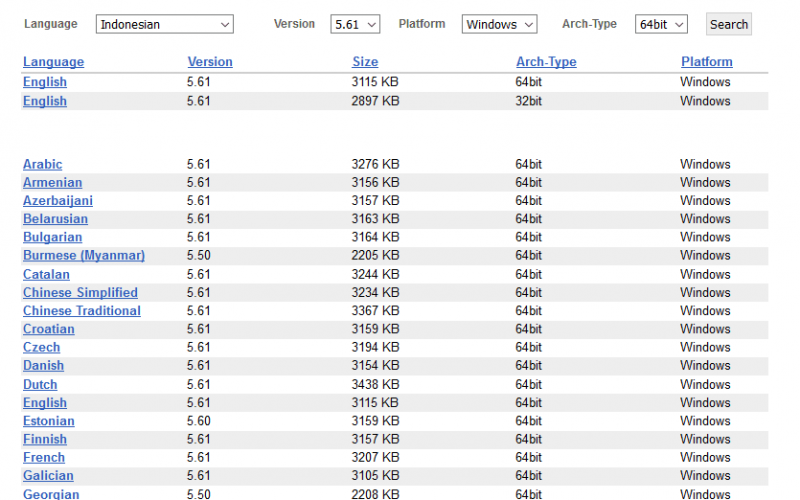Select 64bit cell in Finnish row
The height and width of the screenshot is (500, 800).
tap(528, 439)
